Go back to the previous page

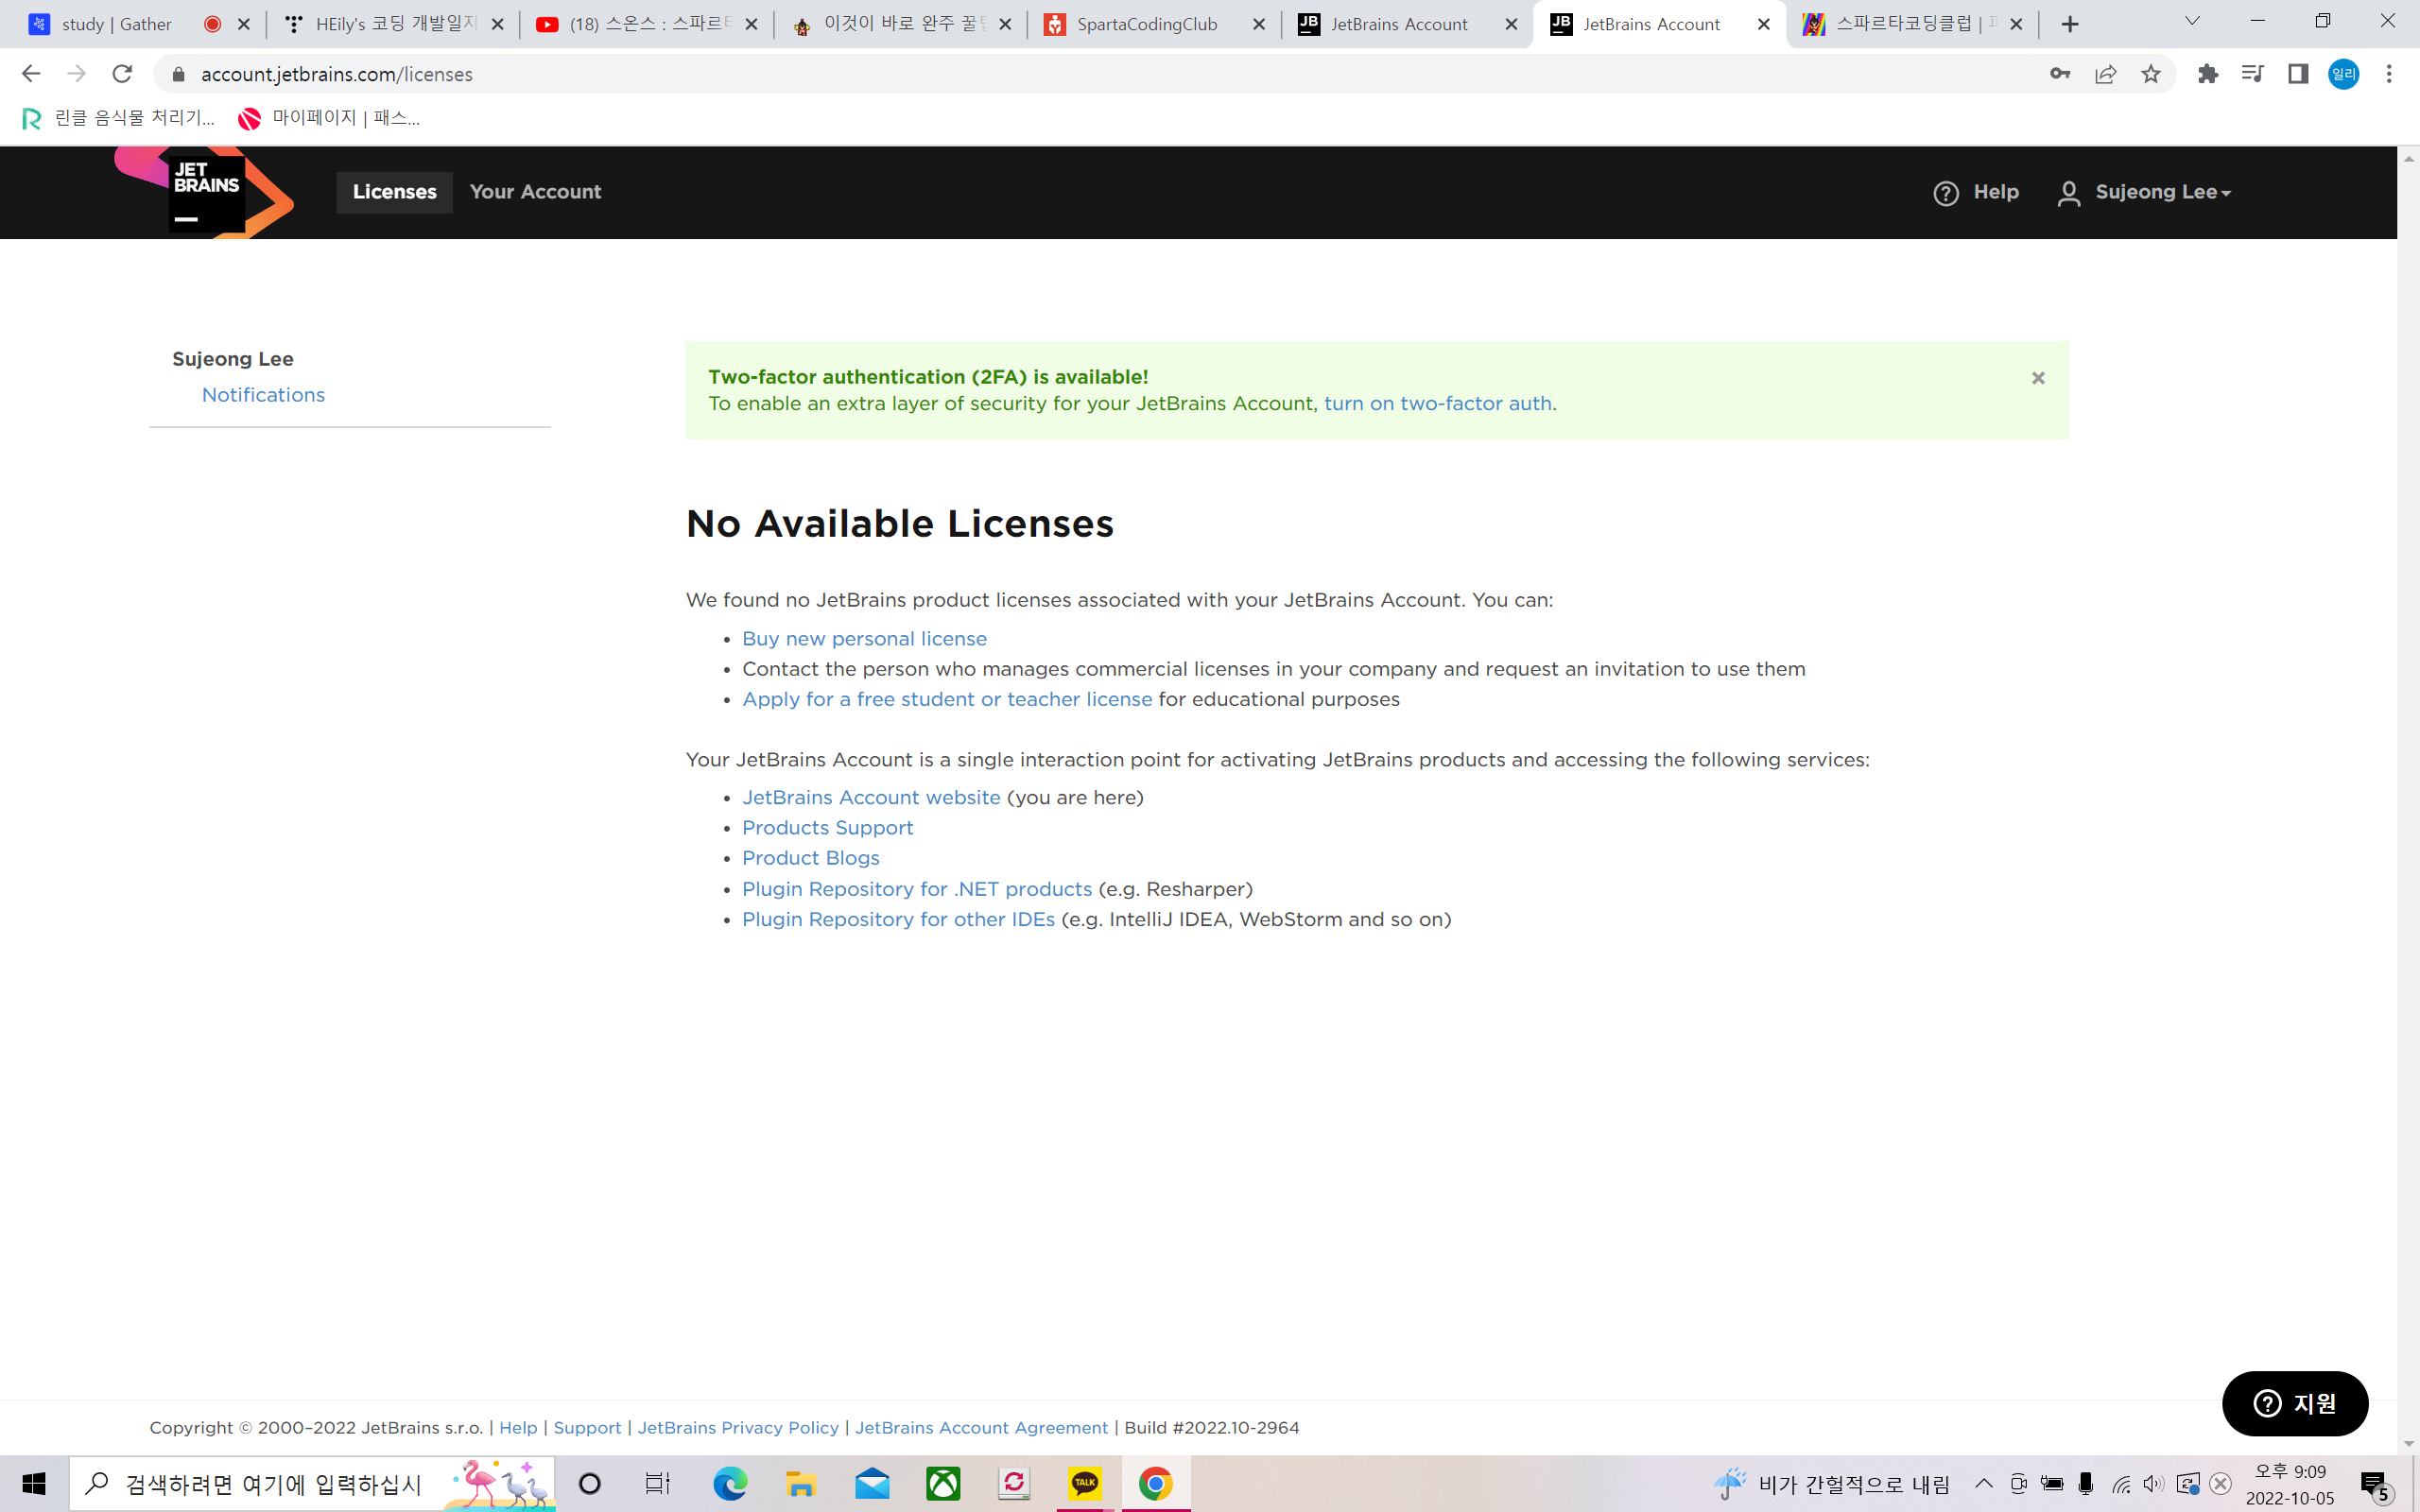31,74
